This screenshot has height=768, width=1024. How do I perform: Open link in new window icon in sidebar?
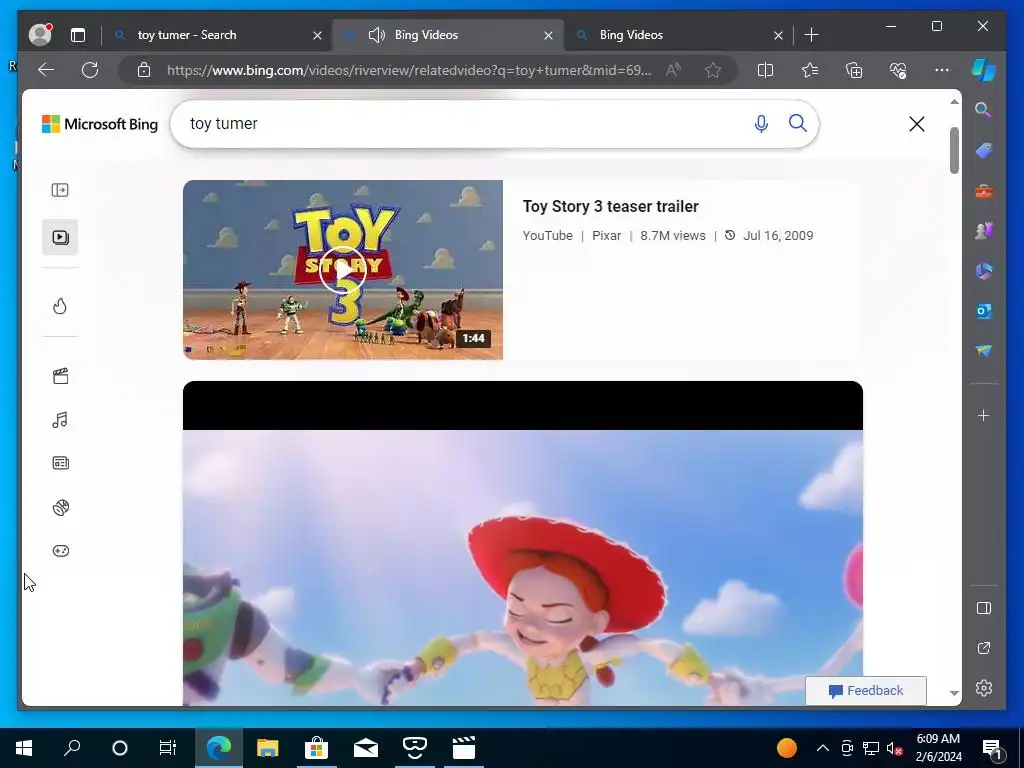coord(984,648)
